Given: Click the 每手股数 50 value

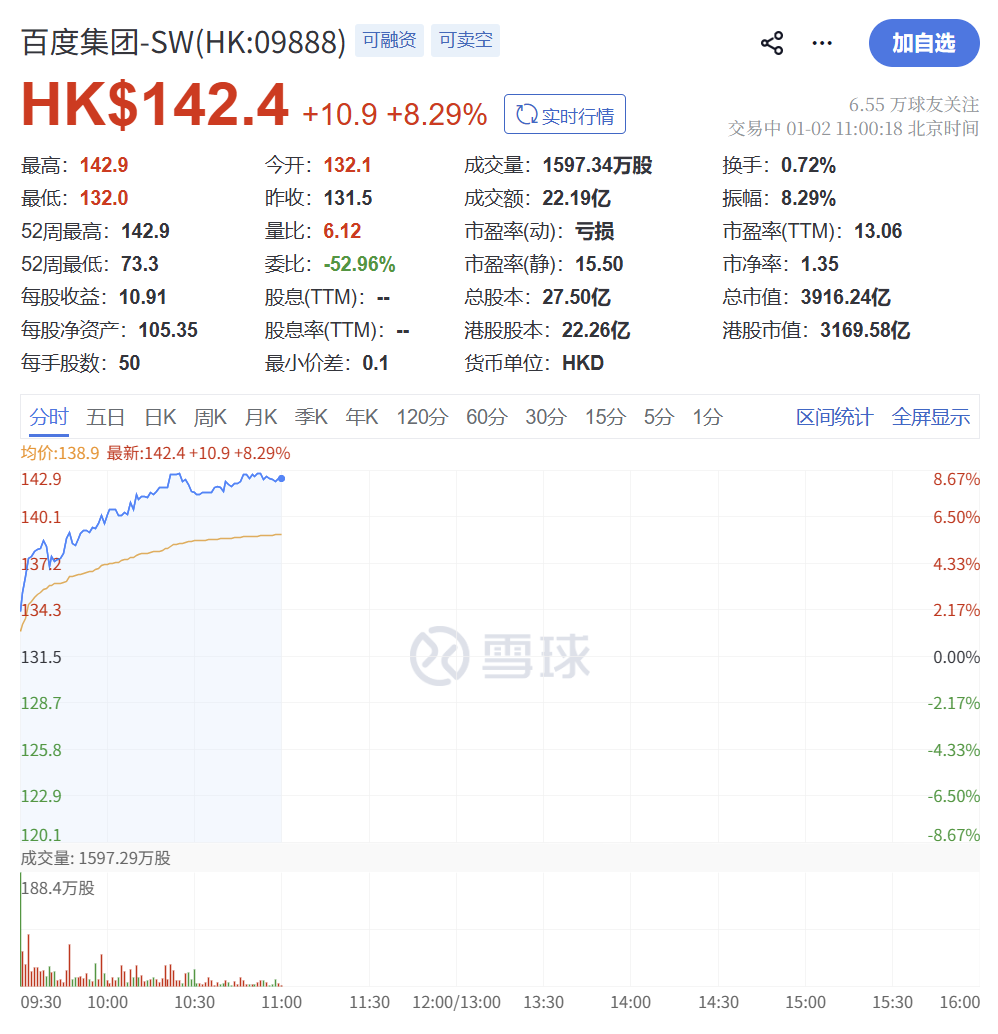Looking at the screenshot, I should (x=129, y=363).
